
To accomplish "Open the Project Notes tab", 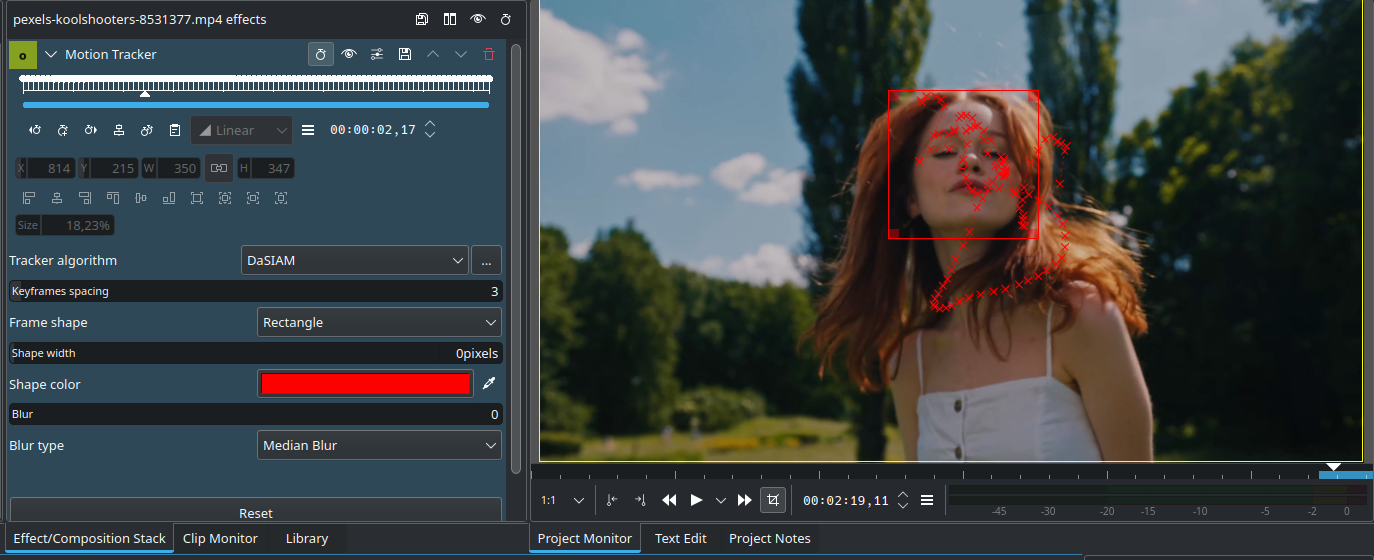I will 769,538.
